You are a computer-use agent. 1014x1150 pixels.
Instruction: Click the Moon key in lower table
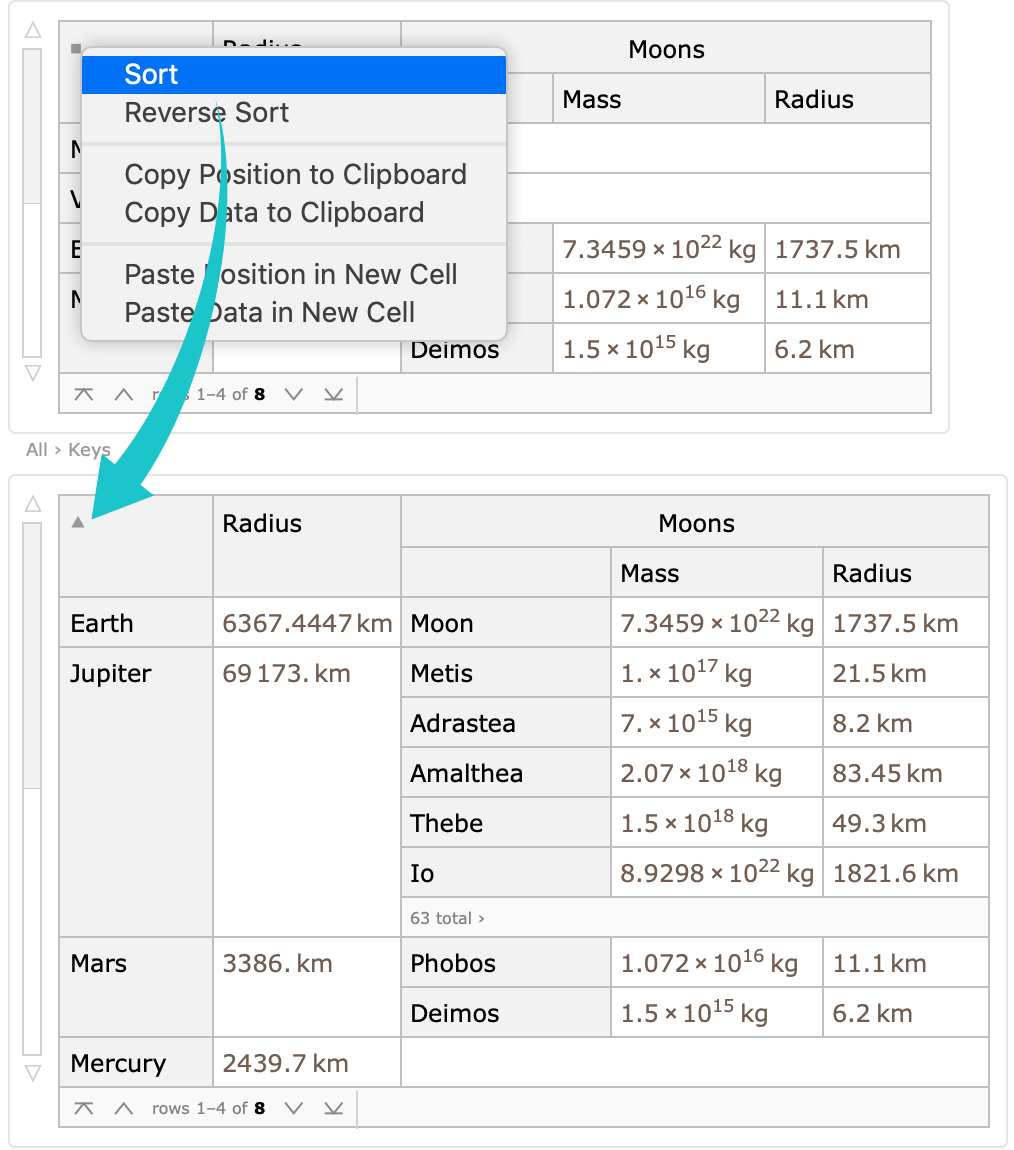[506, 623]
